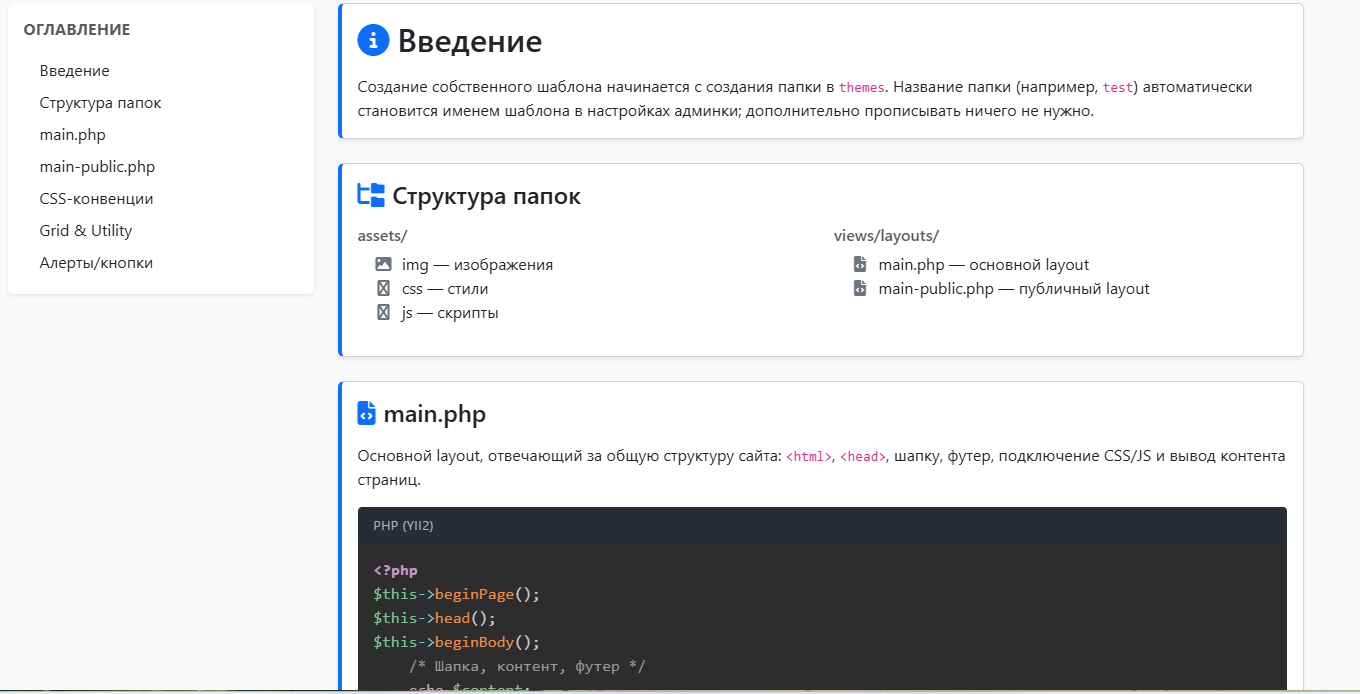
Task: Open Введение in the table of contents
Action: pos(75,71)
